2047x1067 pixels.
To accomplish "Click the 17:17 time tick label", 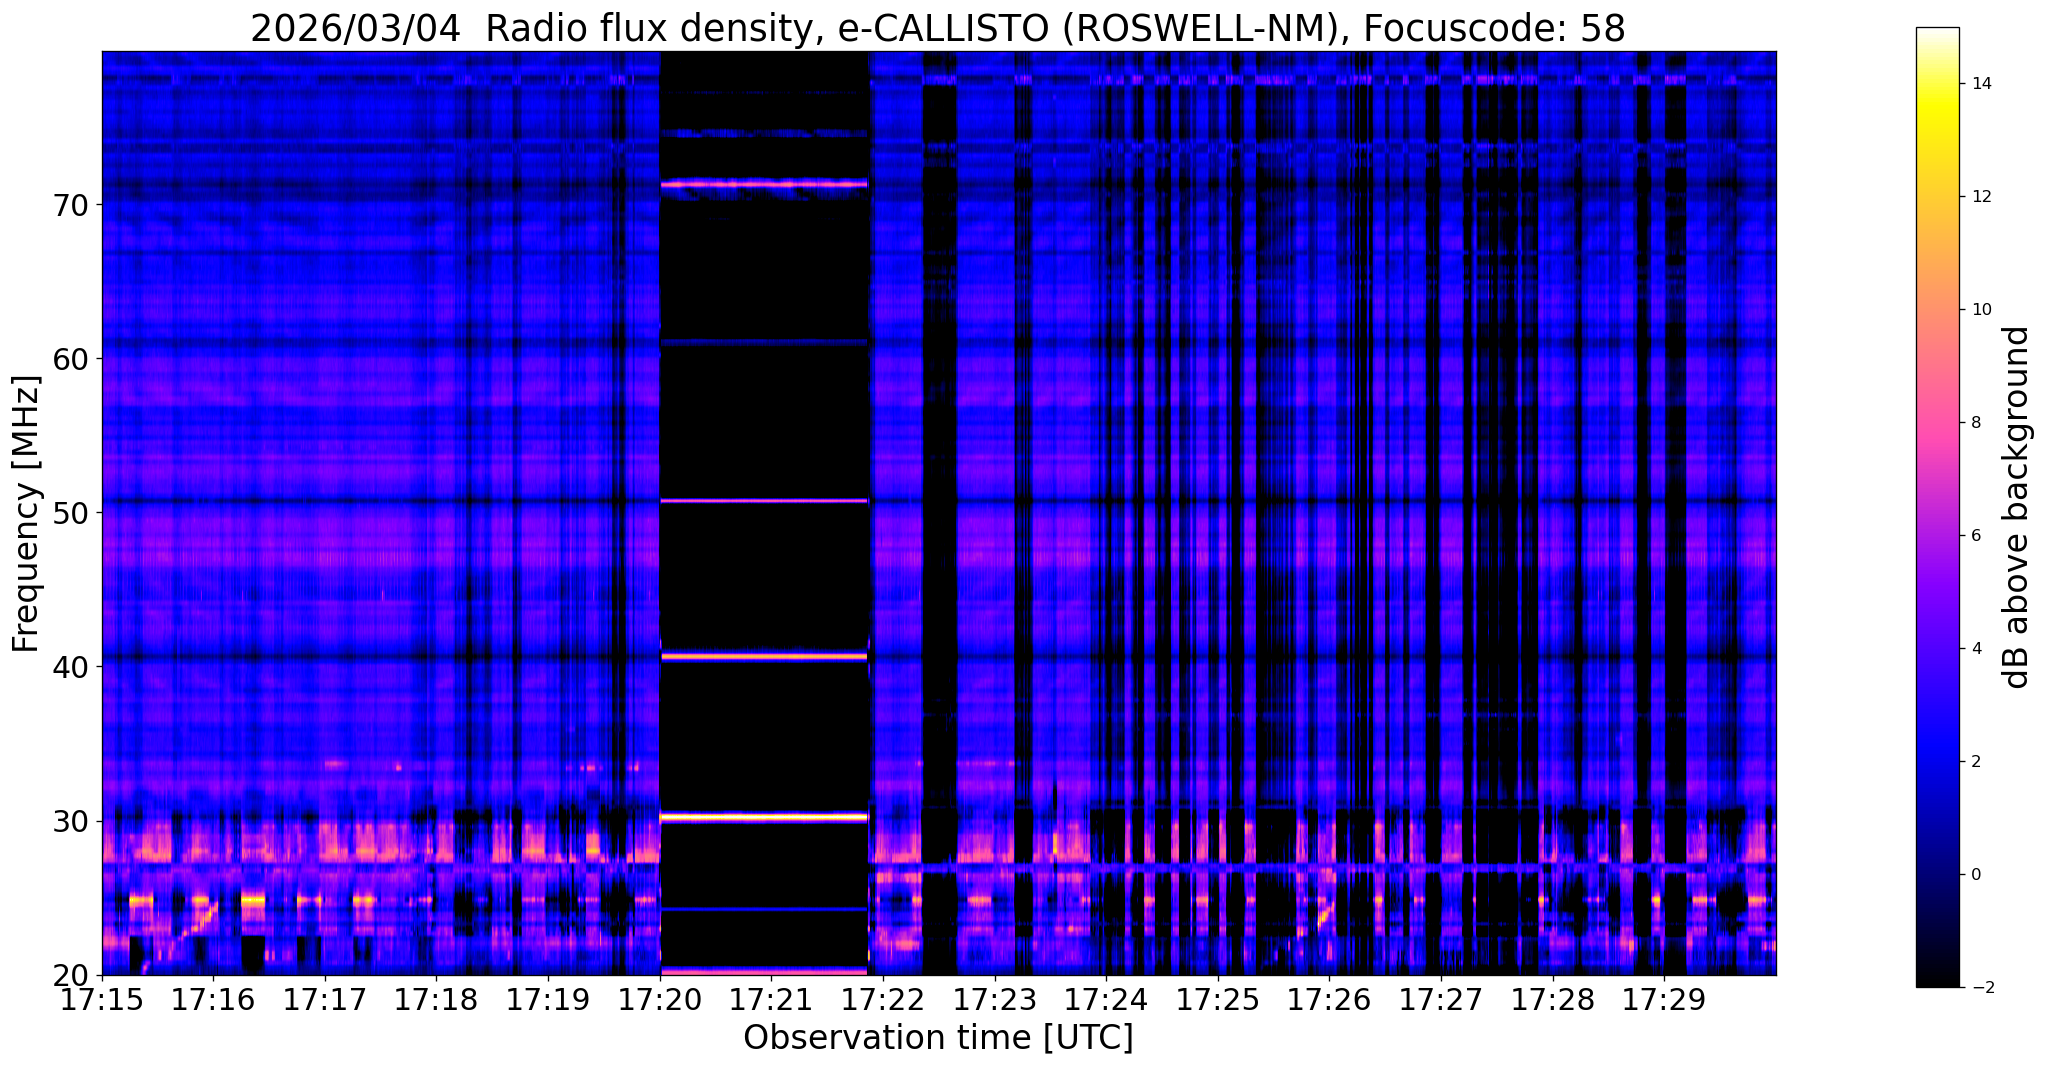I will (325, 1000).
